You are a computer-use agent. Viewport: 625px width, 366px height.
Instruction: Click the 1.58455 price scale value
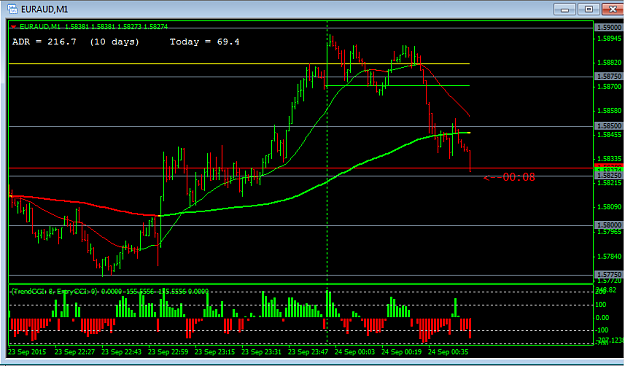[x=609, y=135]
